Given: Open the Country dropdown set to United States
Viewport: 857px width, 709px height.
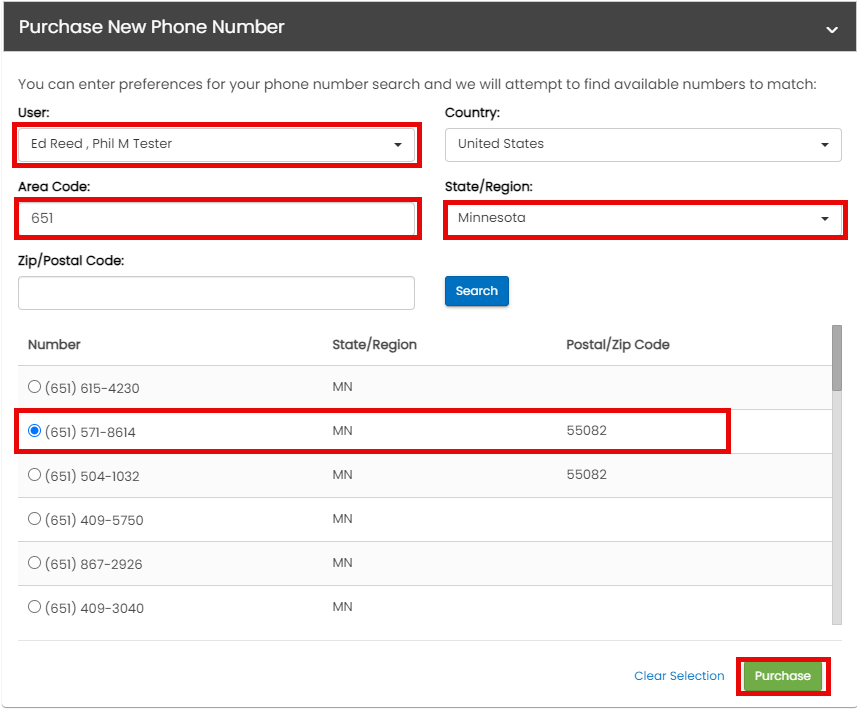Looking at the screenshot, I should (x=643, y=145).
